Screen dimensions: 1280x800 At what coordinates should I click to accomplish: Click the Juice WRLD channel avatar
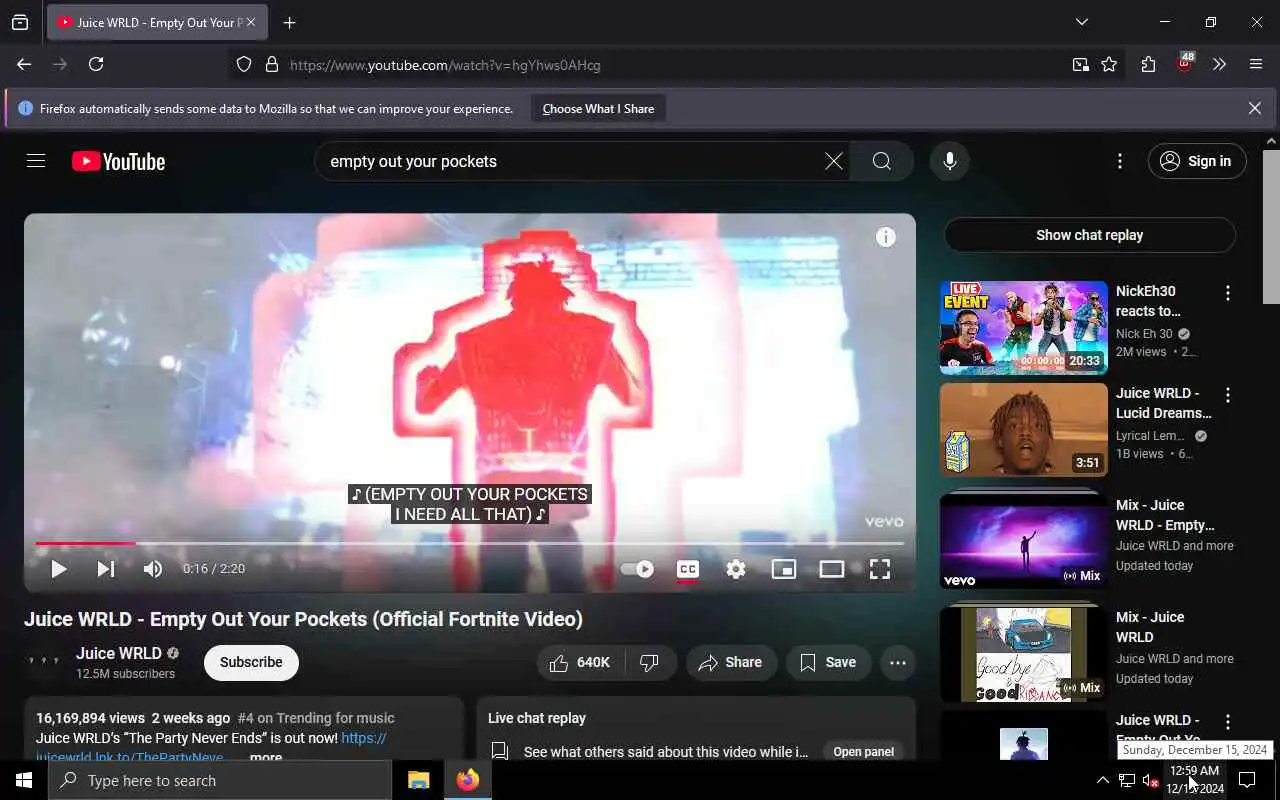coord(44,662)
